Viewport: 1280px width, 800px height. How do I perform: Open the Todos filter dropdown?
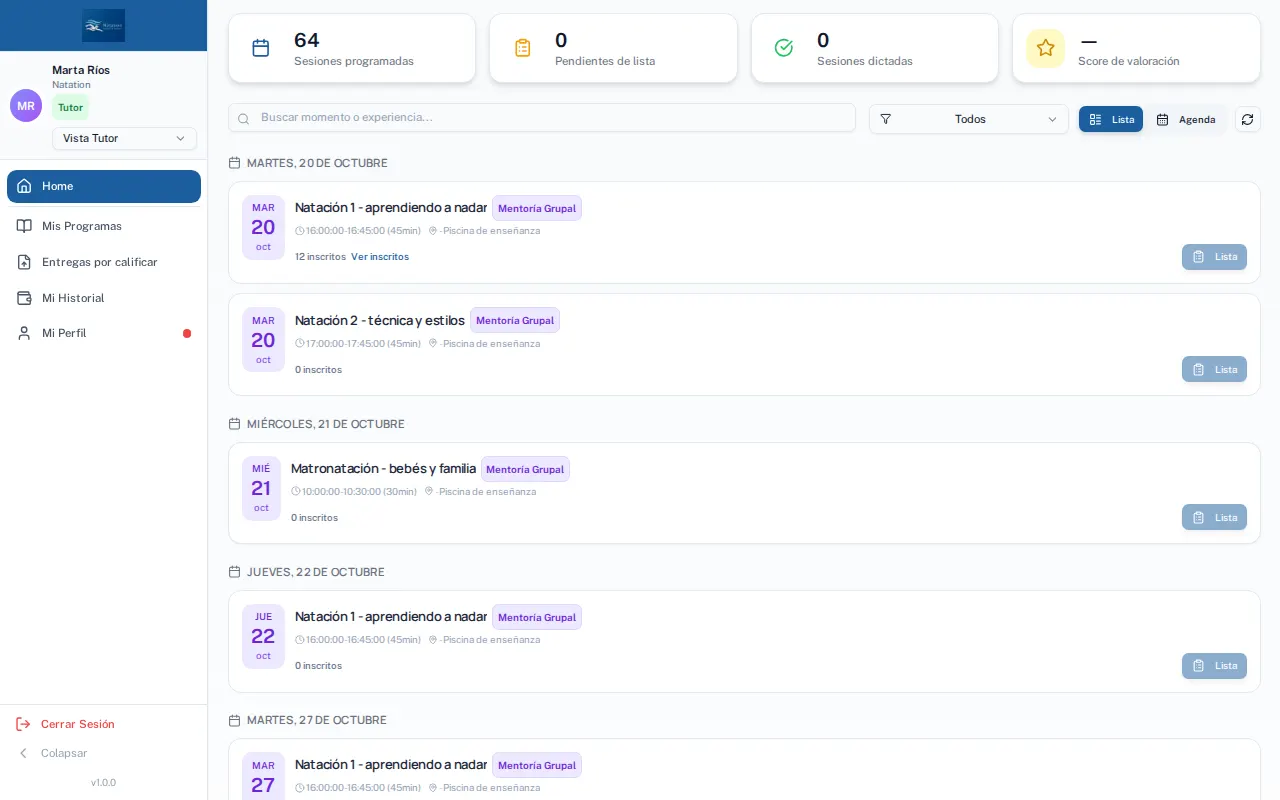click(968, 119)
